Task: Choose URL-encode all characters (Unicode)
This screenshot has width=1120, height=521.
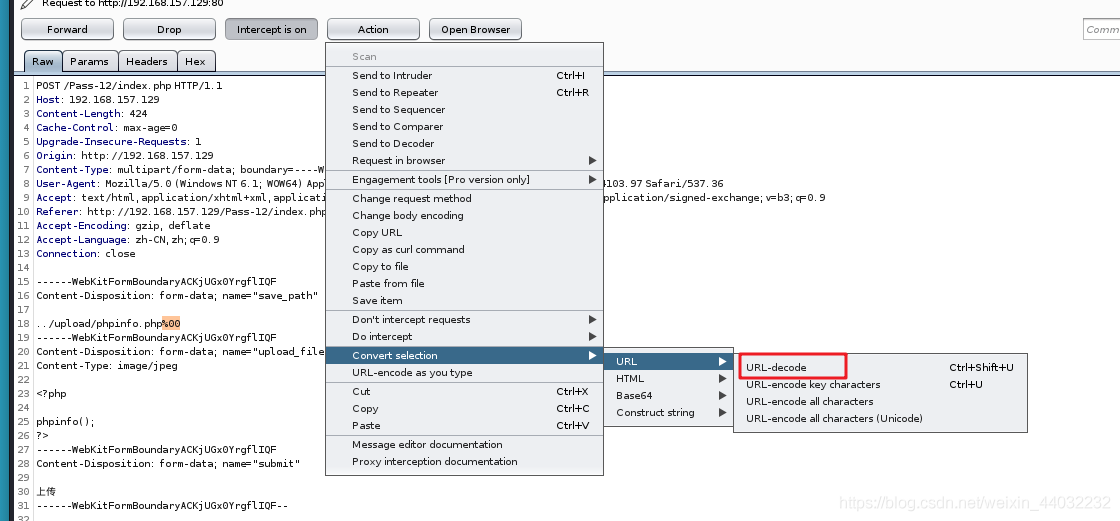Action: 880,419
